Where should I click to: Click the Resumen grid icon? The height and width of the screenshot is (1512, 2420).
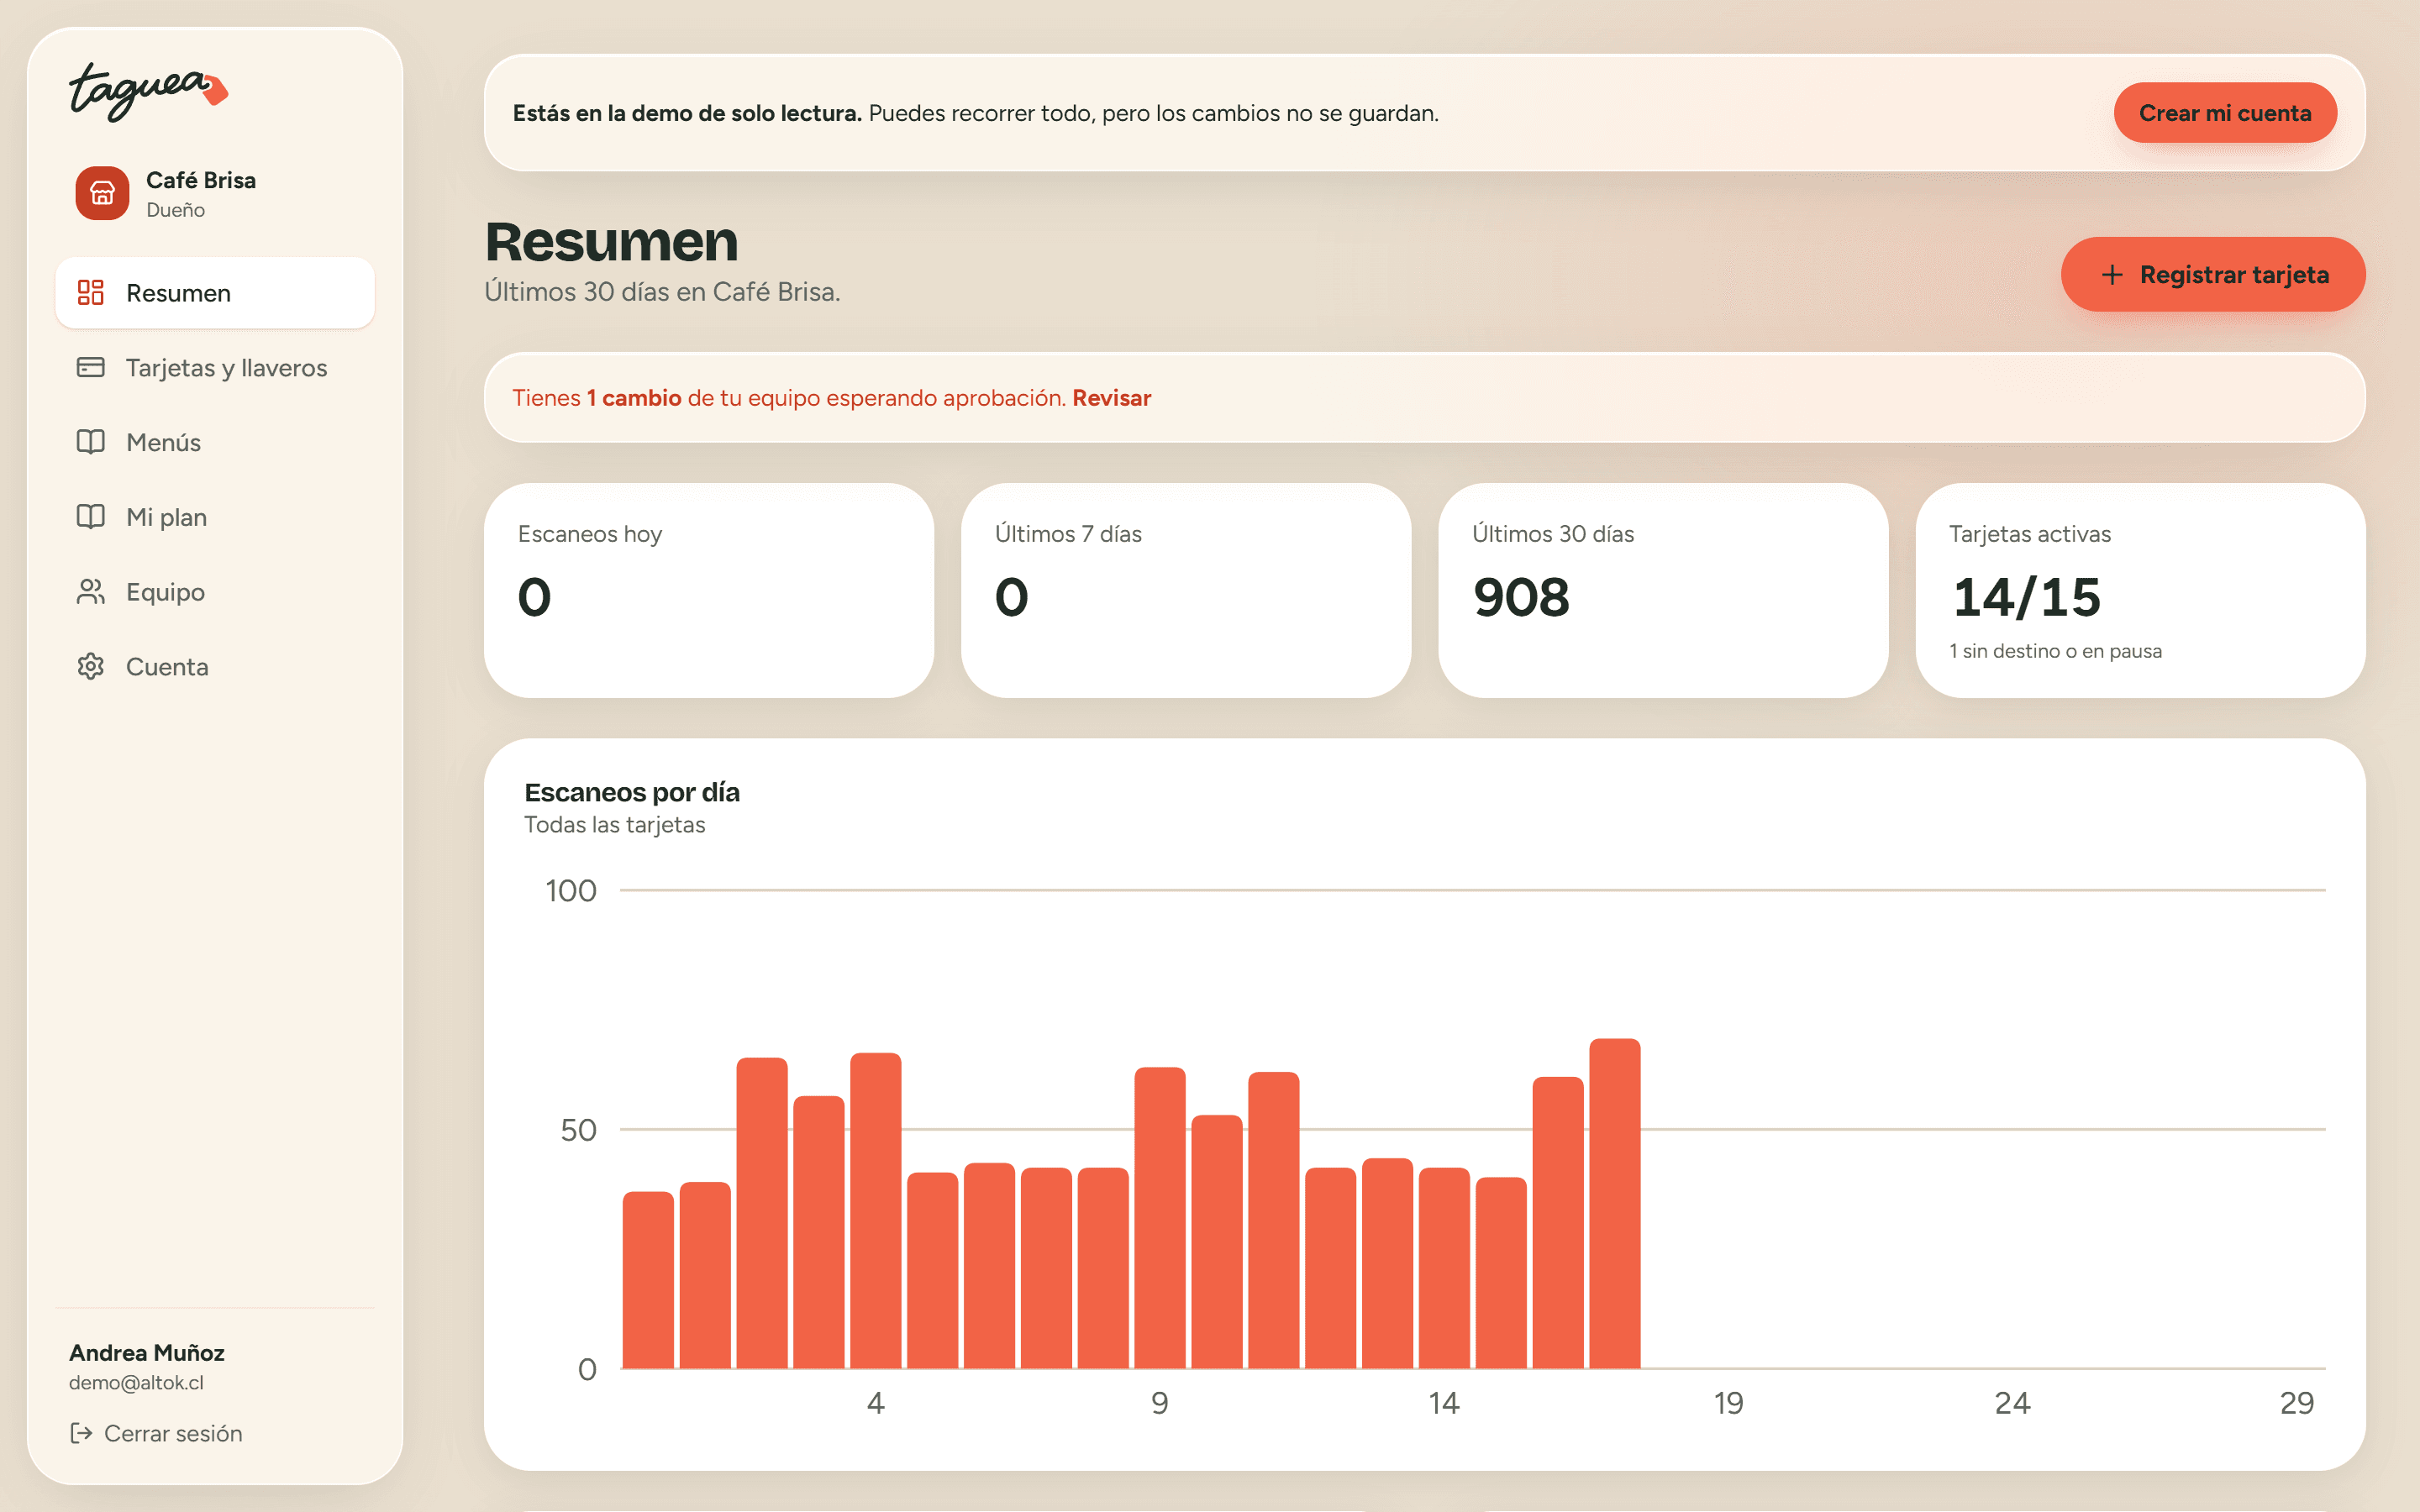[91, 293]
